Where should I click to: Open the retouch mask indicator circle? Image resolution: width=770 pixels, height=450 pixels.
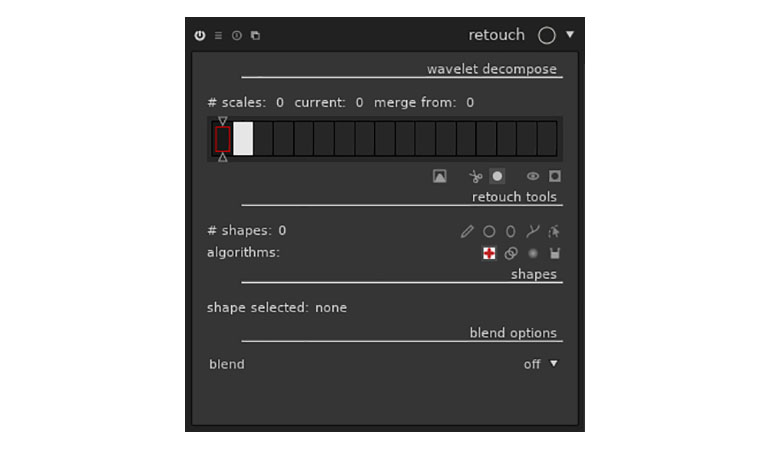546,36
